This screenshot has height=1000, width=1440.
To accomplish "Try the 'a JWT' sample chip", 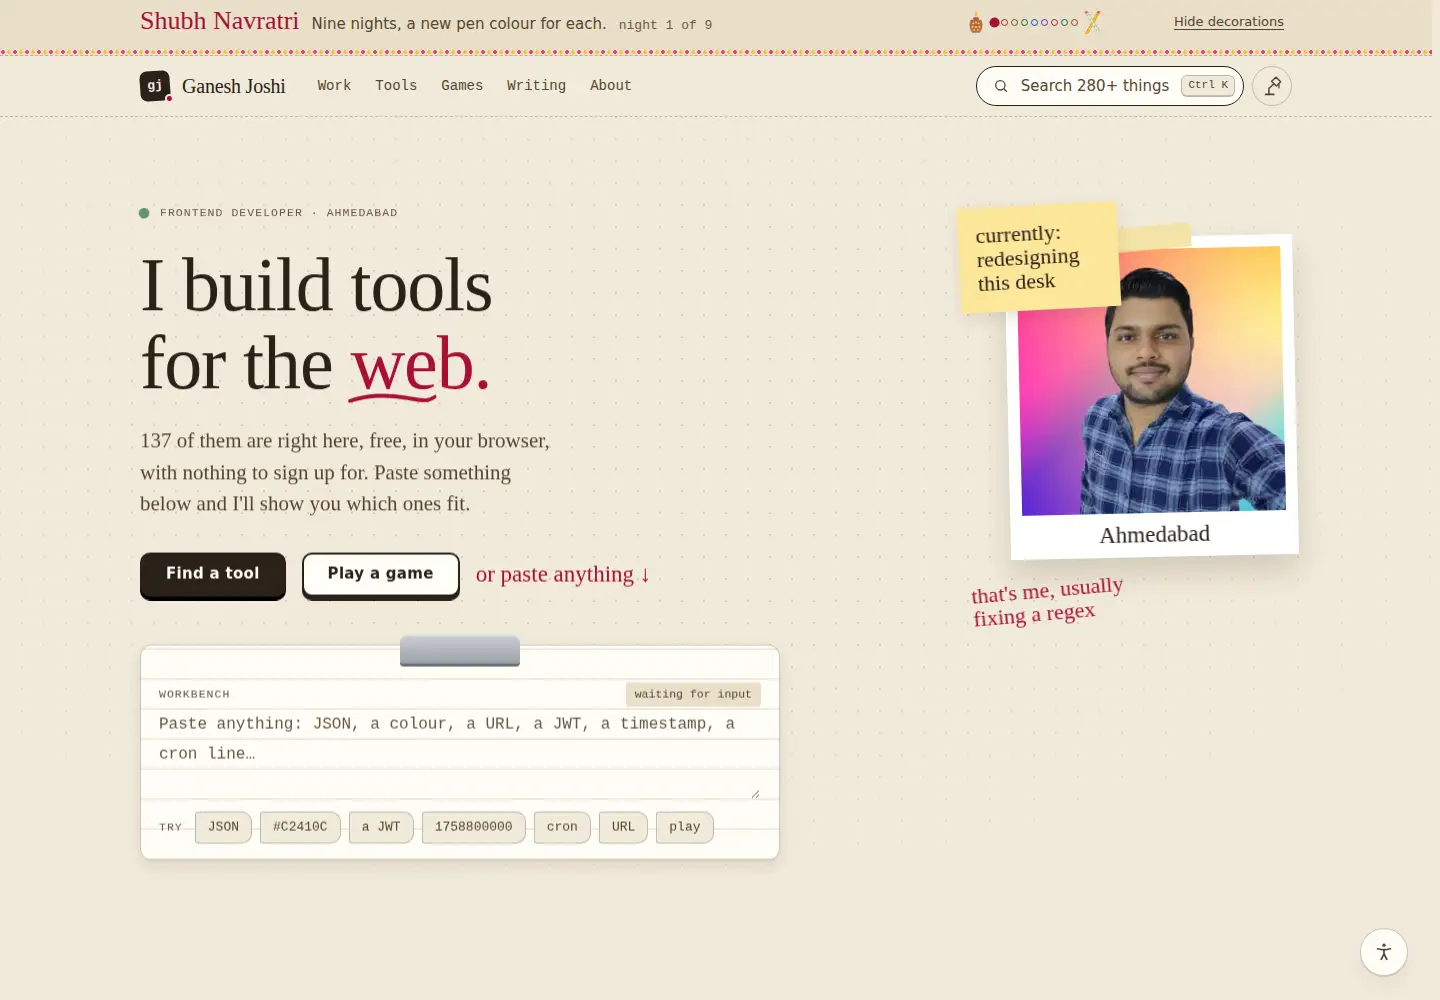I will click(x=381, y=827).
